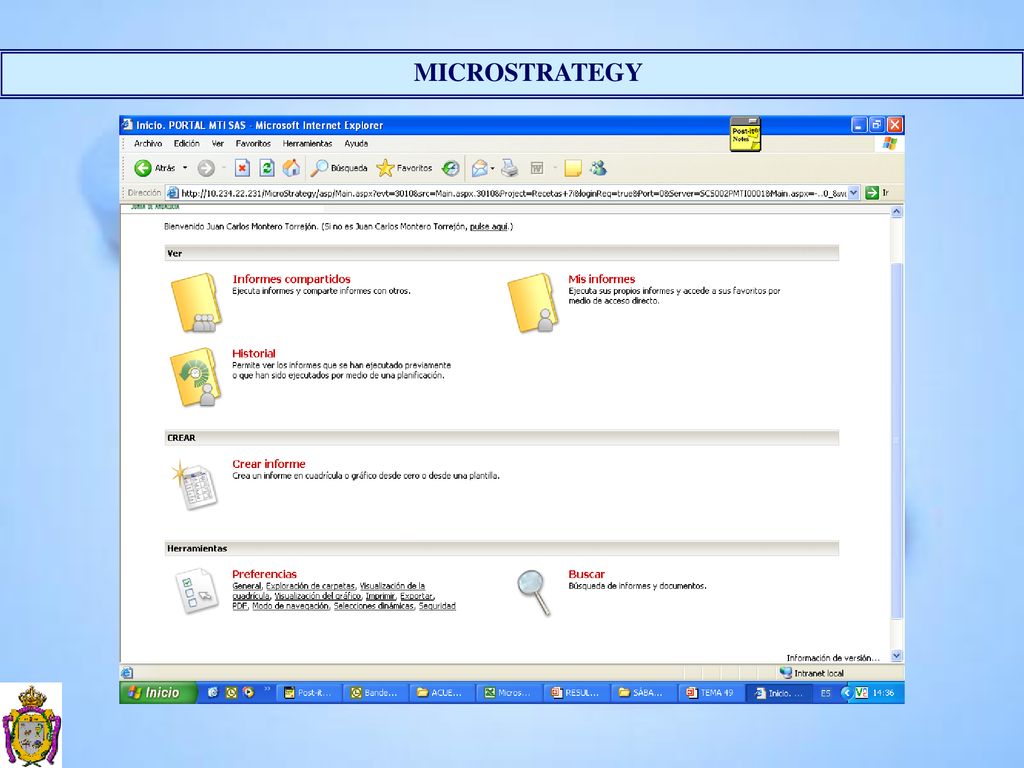Open General preferences link

tap(247, 586)
